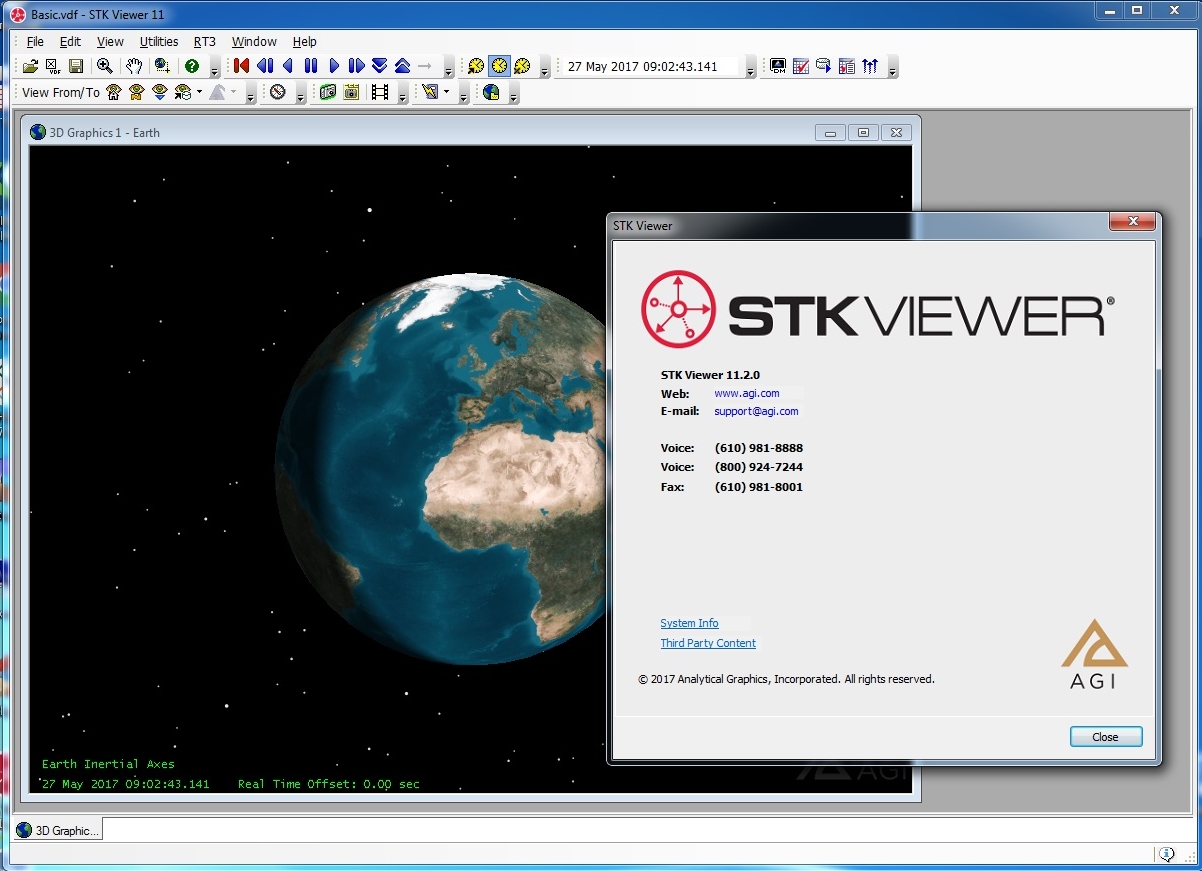Click the film strip movie recording icon
The width and height of the screenshot is (1202, 871).
pos(380,92)
